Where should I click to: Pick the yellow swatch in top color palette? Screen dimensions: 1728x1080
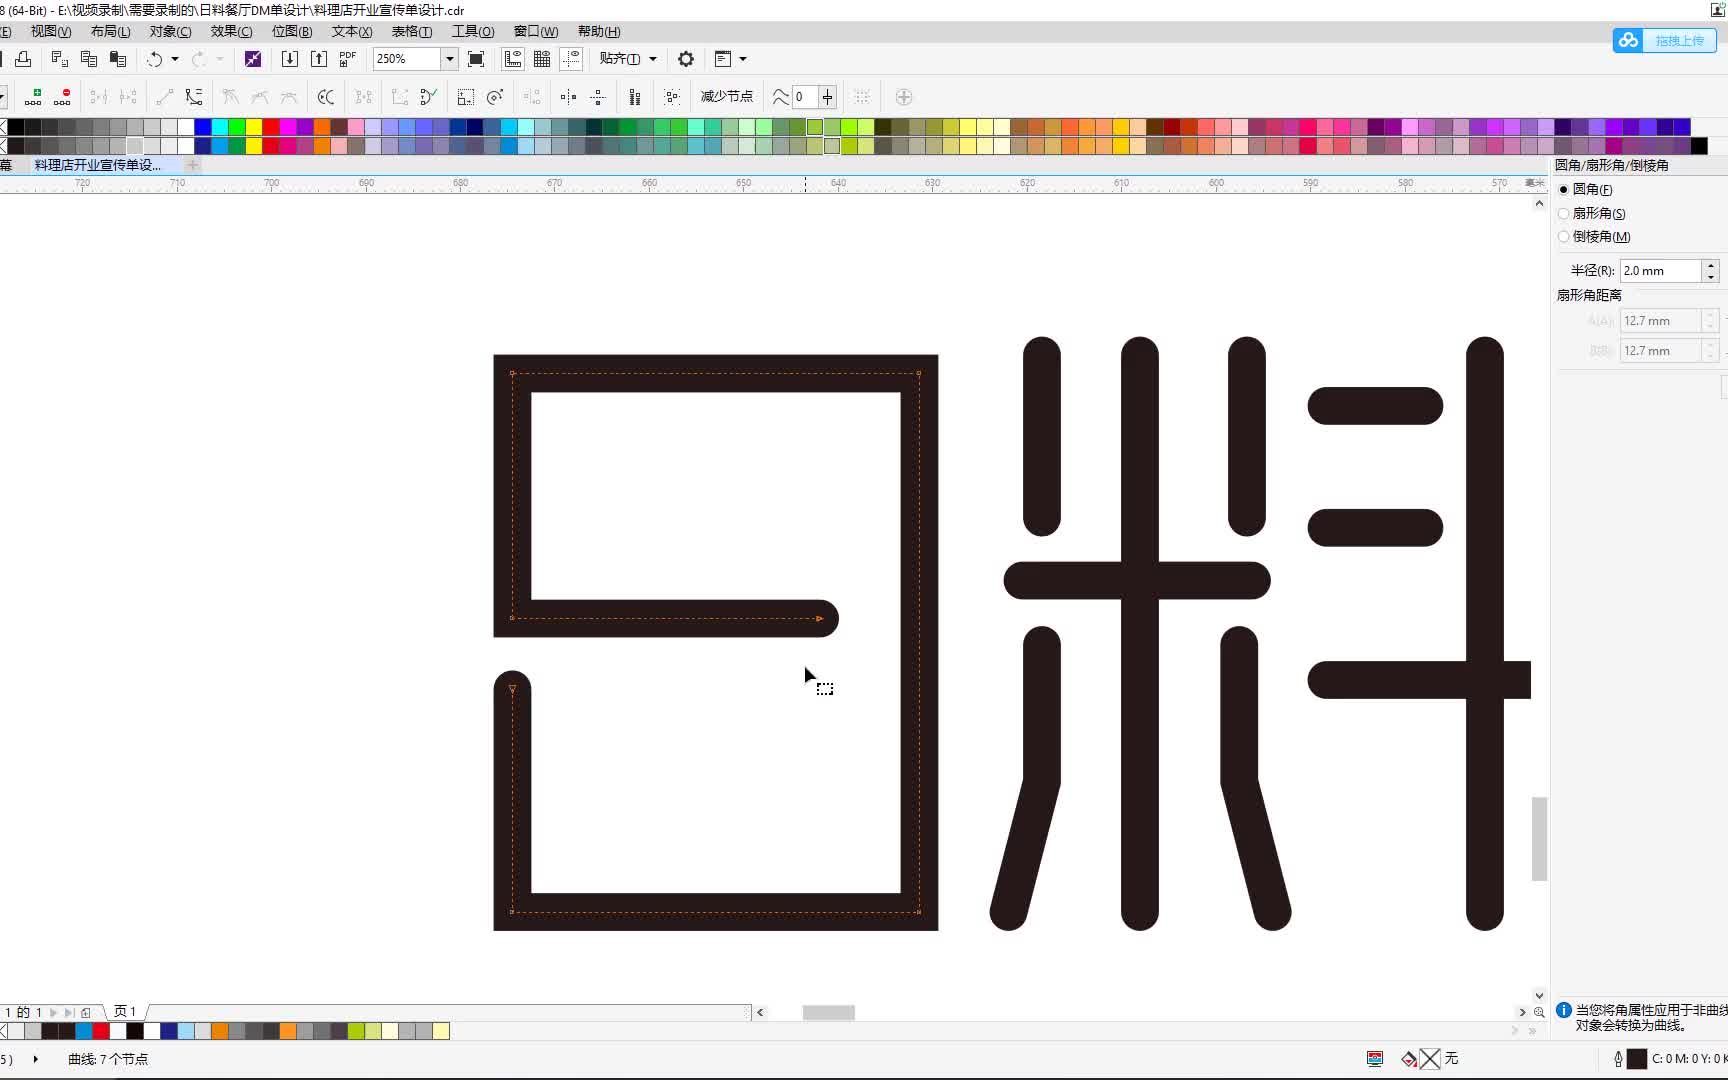[254, 127]
